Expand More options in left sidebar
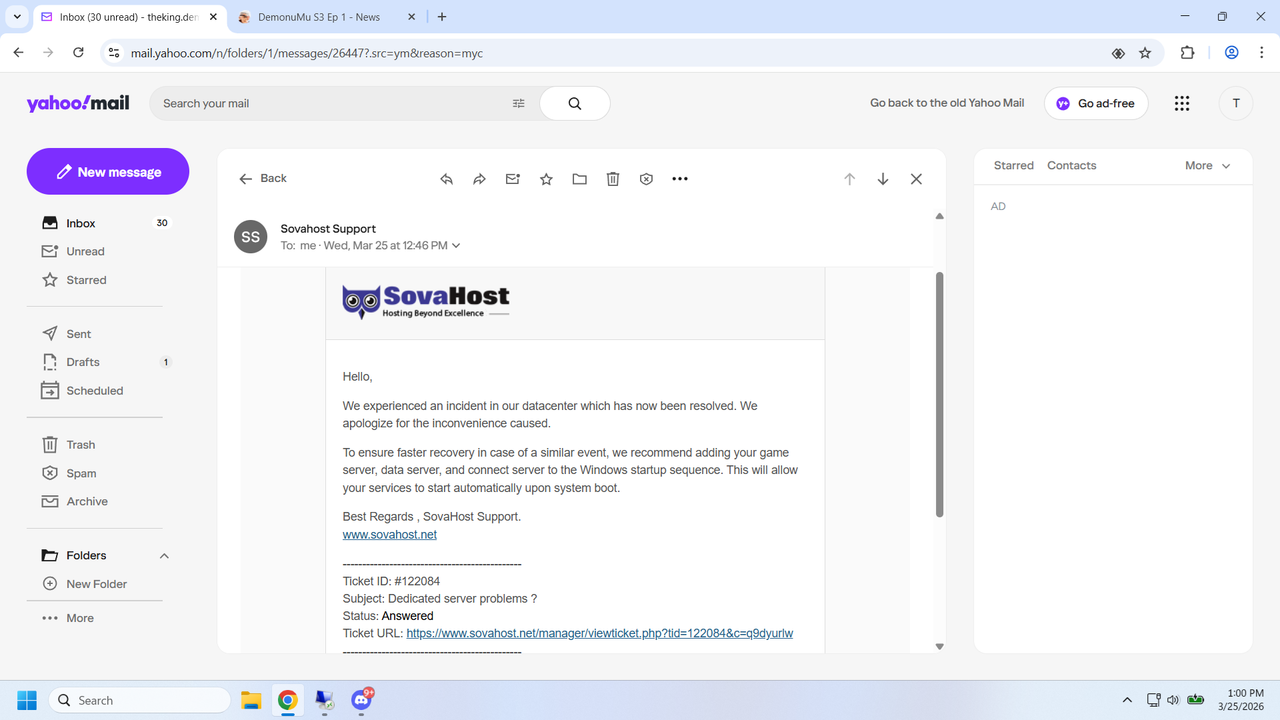 point(67,618)
